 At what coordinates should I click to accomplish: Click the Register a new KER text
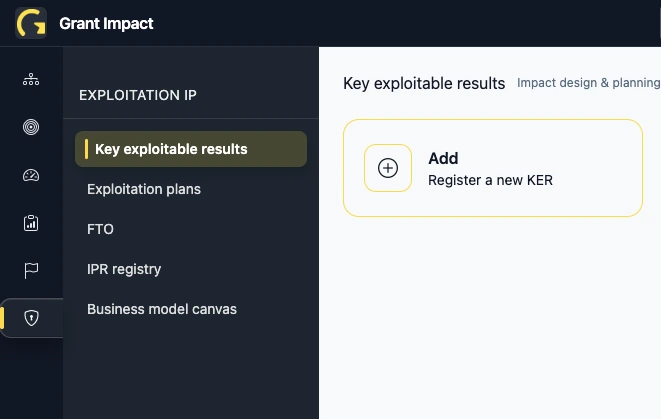pos(490,180)
